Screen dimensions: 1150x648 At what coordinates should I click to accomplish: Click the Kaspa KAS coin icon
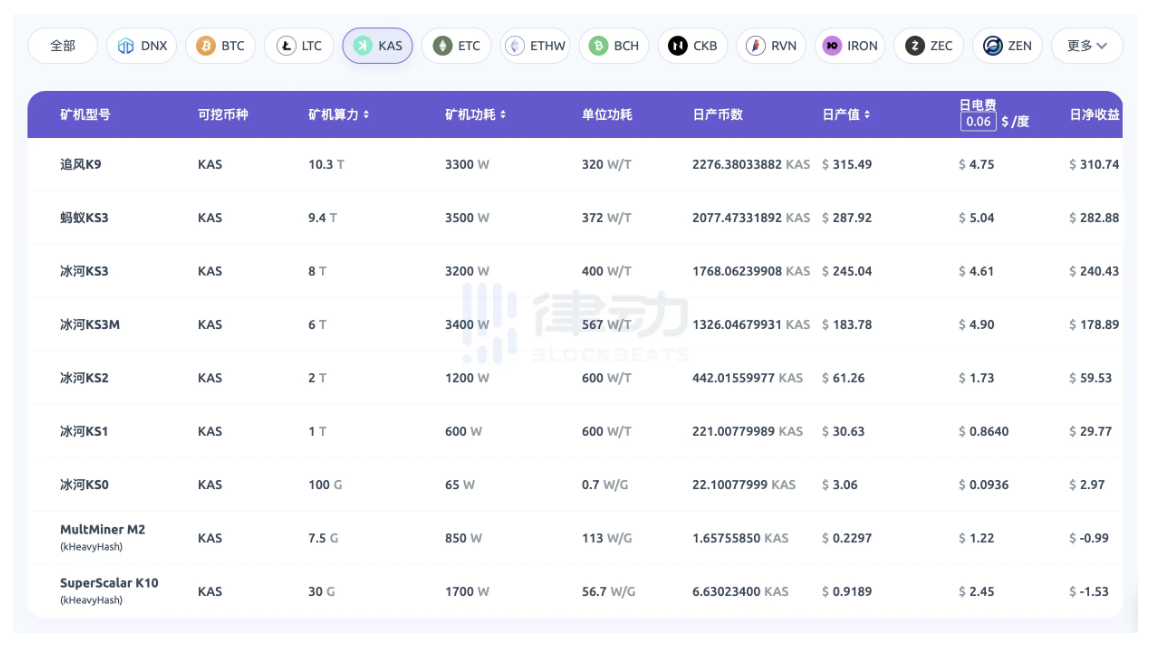(x=362, y=46)
